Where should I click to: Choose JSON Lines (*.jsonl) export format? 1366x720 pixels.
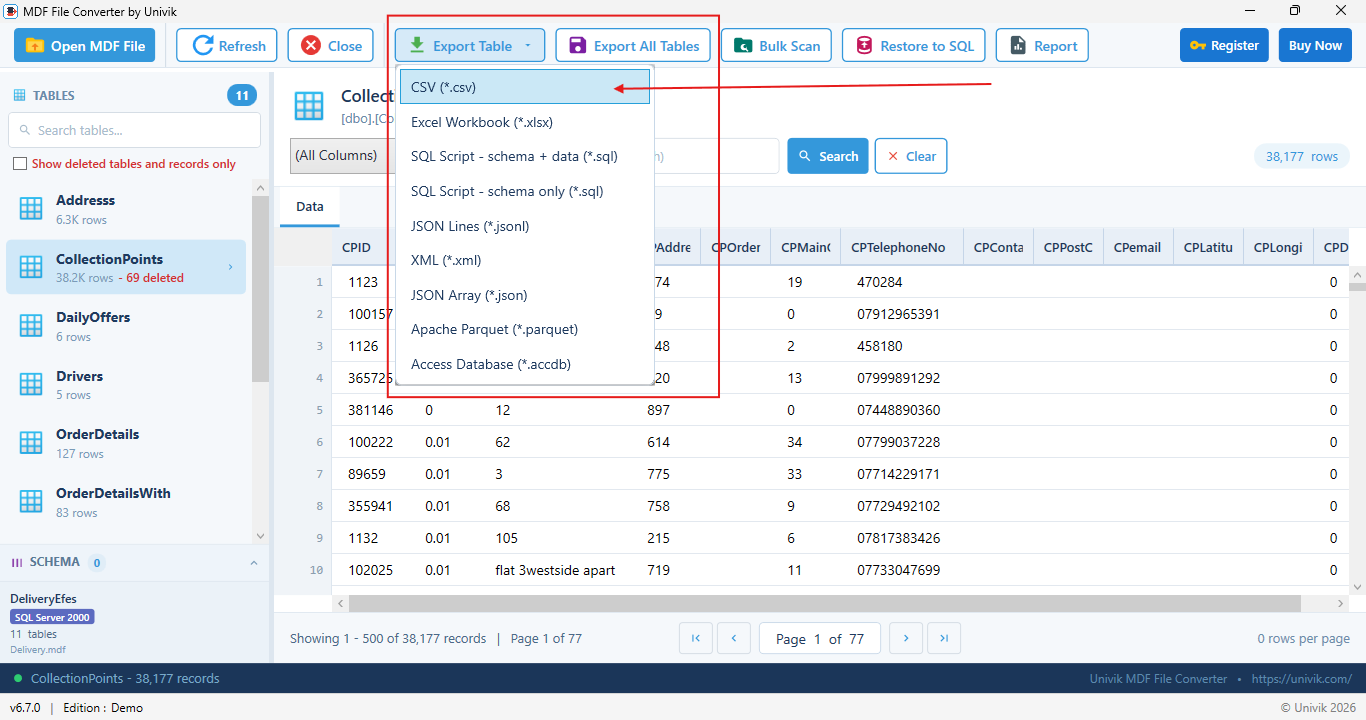[525, 226]
